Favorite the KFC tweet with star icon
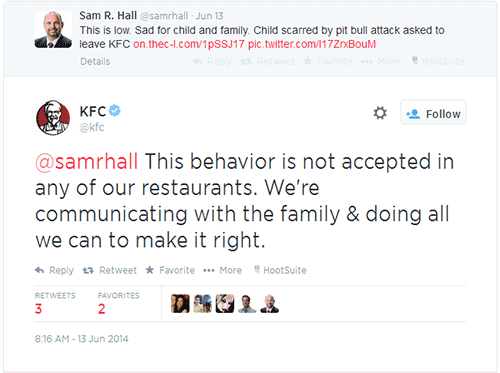Image resolution: width=500 pixels, height=373 pixels. click(150, 270)
